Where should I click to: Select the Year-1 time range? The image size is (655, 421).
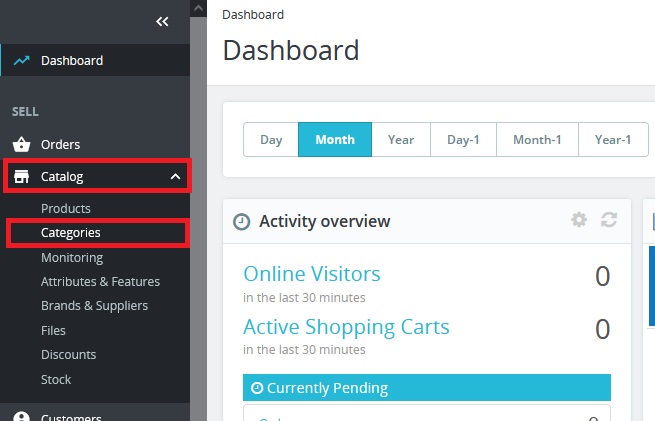pos(612,140)
